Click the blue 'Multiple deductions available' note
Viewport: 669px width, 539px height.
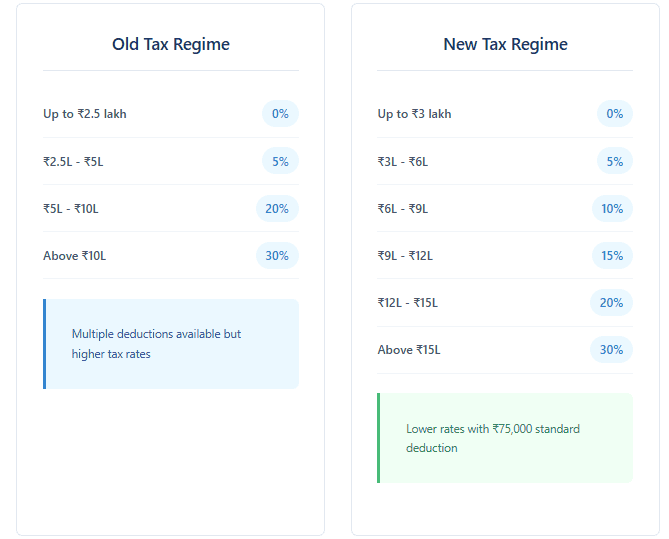pos(171,344)
